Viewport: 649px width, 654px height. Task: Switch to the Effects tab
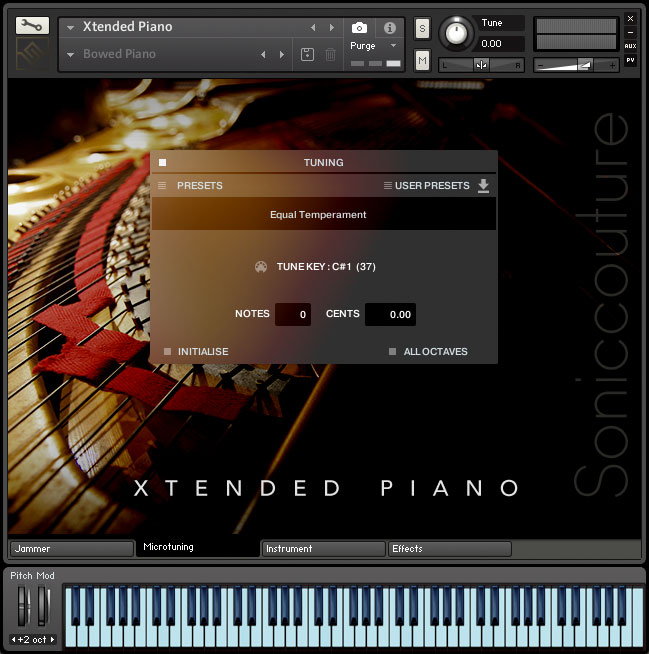coord(450,548)
